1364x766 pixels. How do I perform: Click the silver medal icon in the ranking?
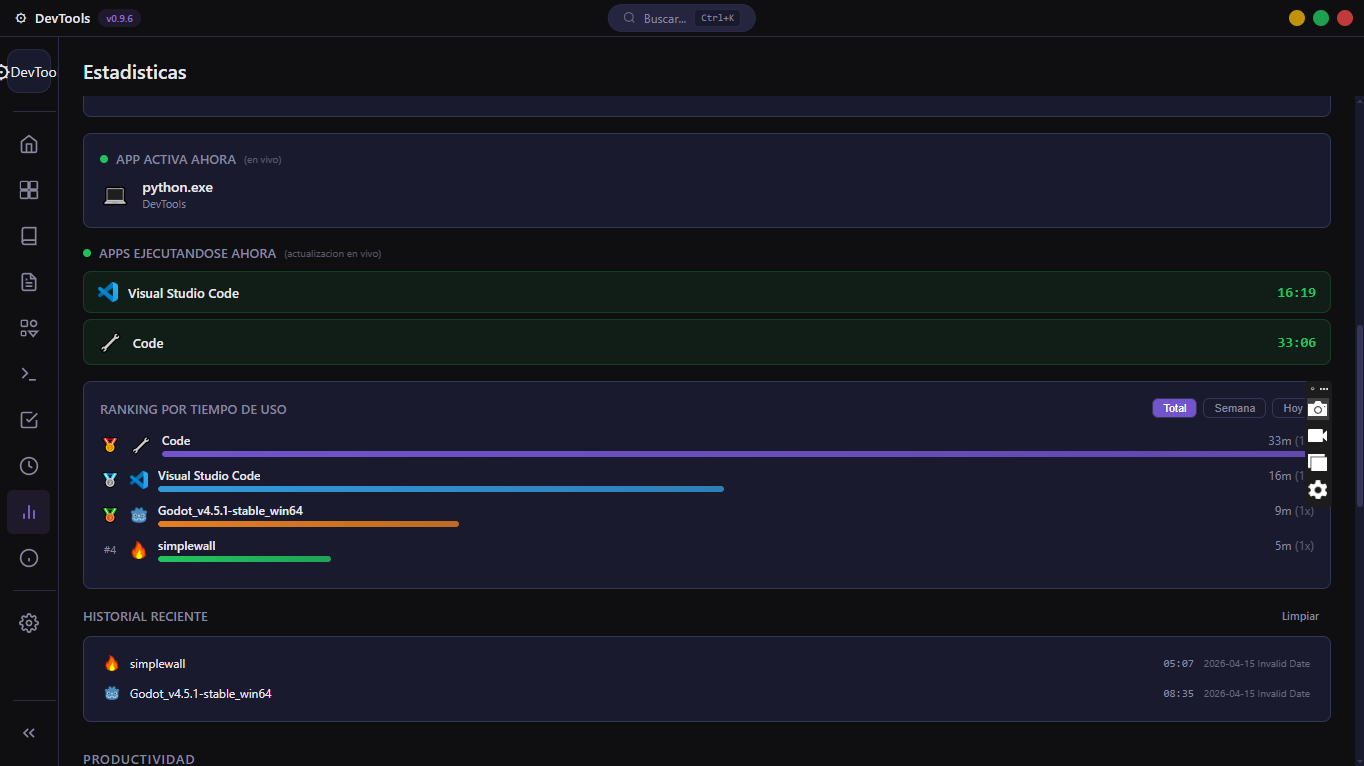pos(110,480)
